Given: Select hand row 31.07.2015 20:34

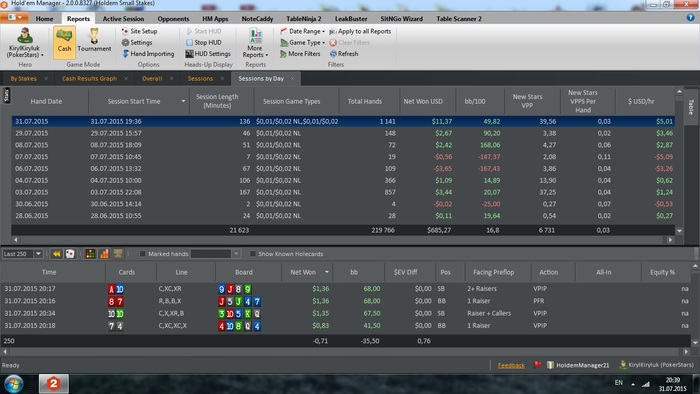Looking at the screenshot, I should coord(346,313).
